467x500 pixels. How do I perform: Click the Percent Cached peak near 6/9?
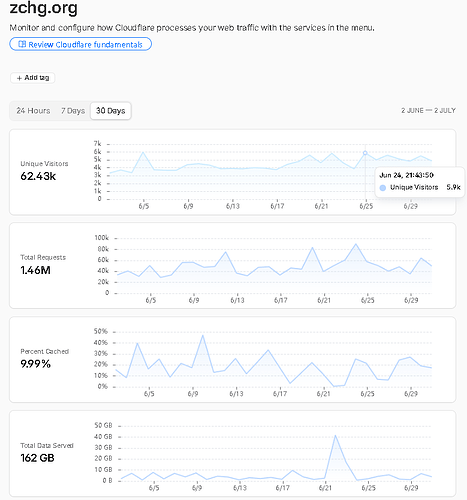tap(203, 335)
